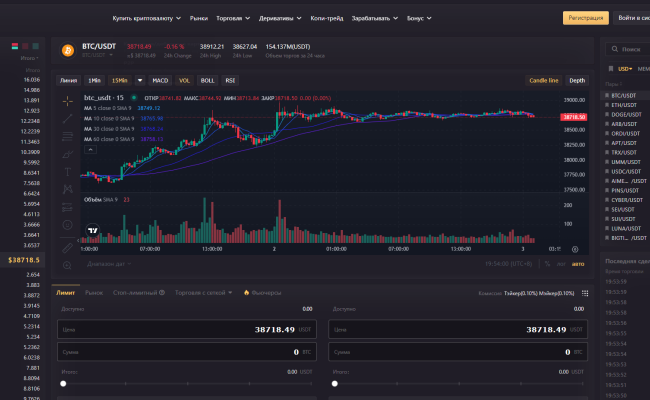Screen dimensions: 650x400
Task: Toggle the BOLL indicator
Action: pyautogui.click(x=207, y=80)
